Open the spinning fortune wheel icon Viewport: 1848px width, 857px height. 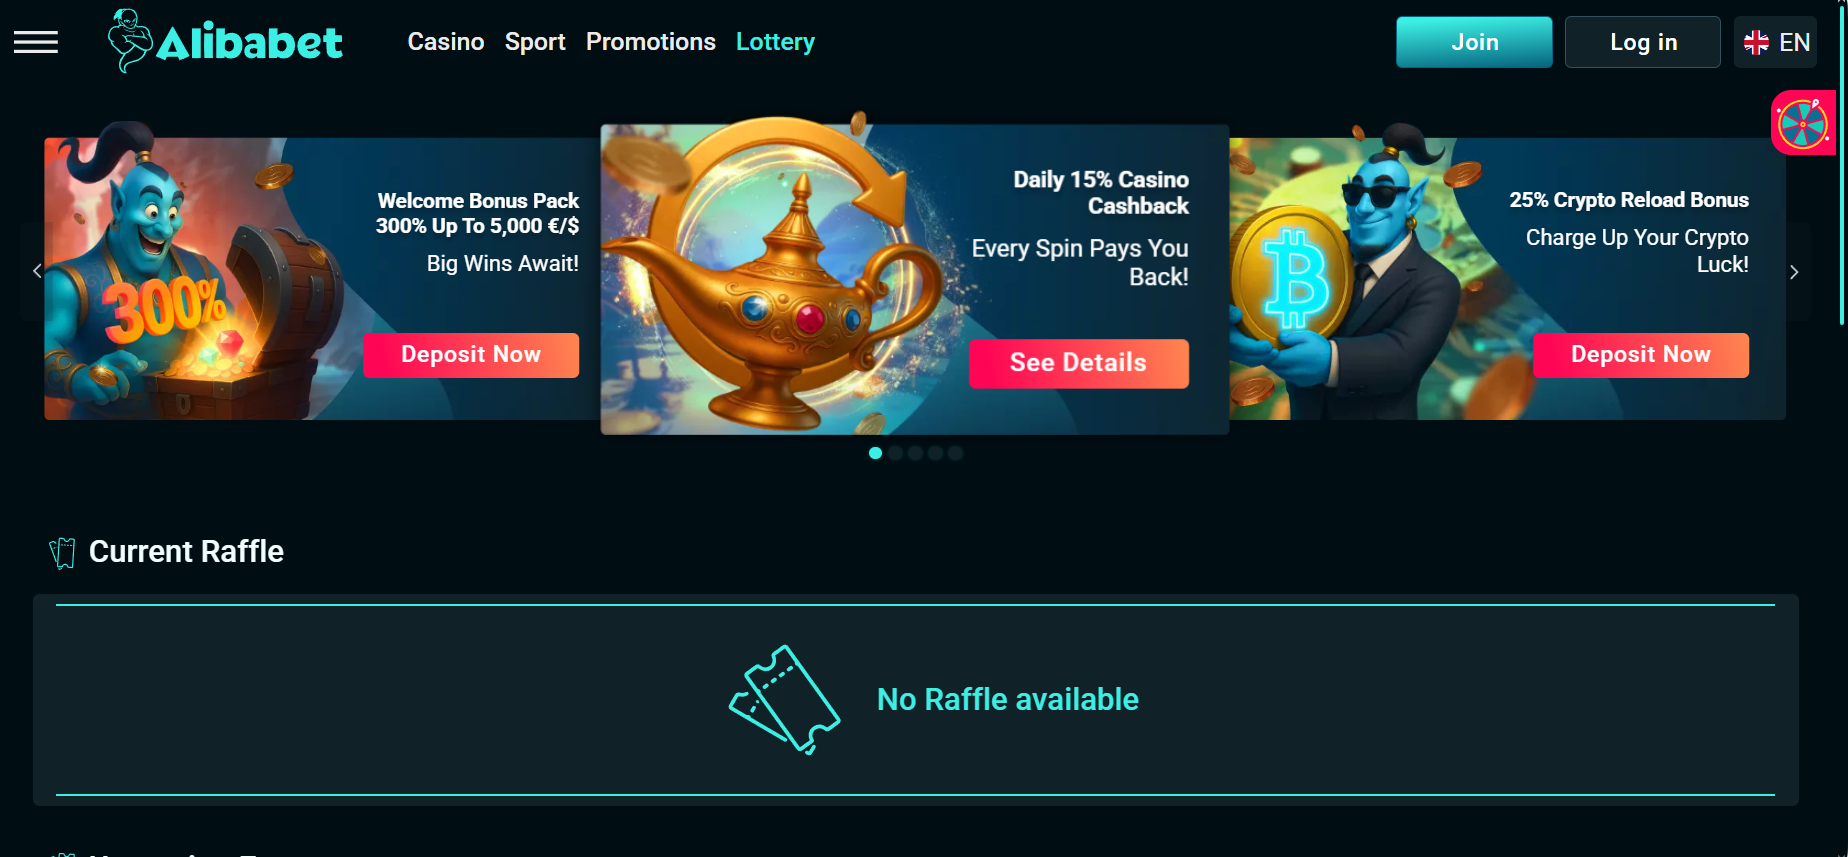point(1803,123)
